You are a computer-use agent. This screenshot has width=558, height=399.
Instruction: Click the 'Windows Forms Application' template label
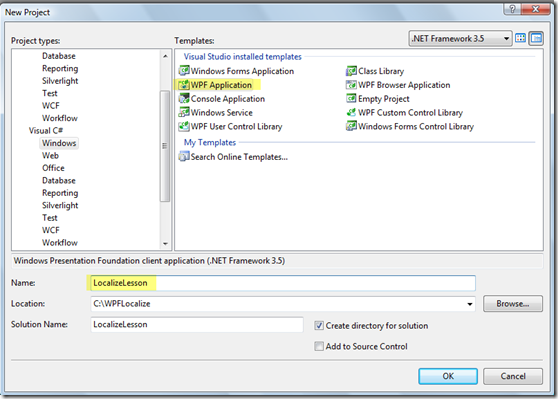point(242,71)
